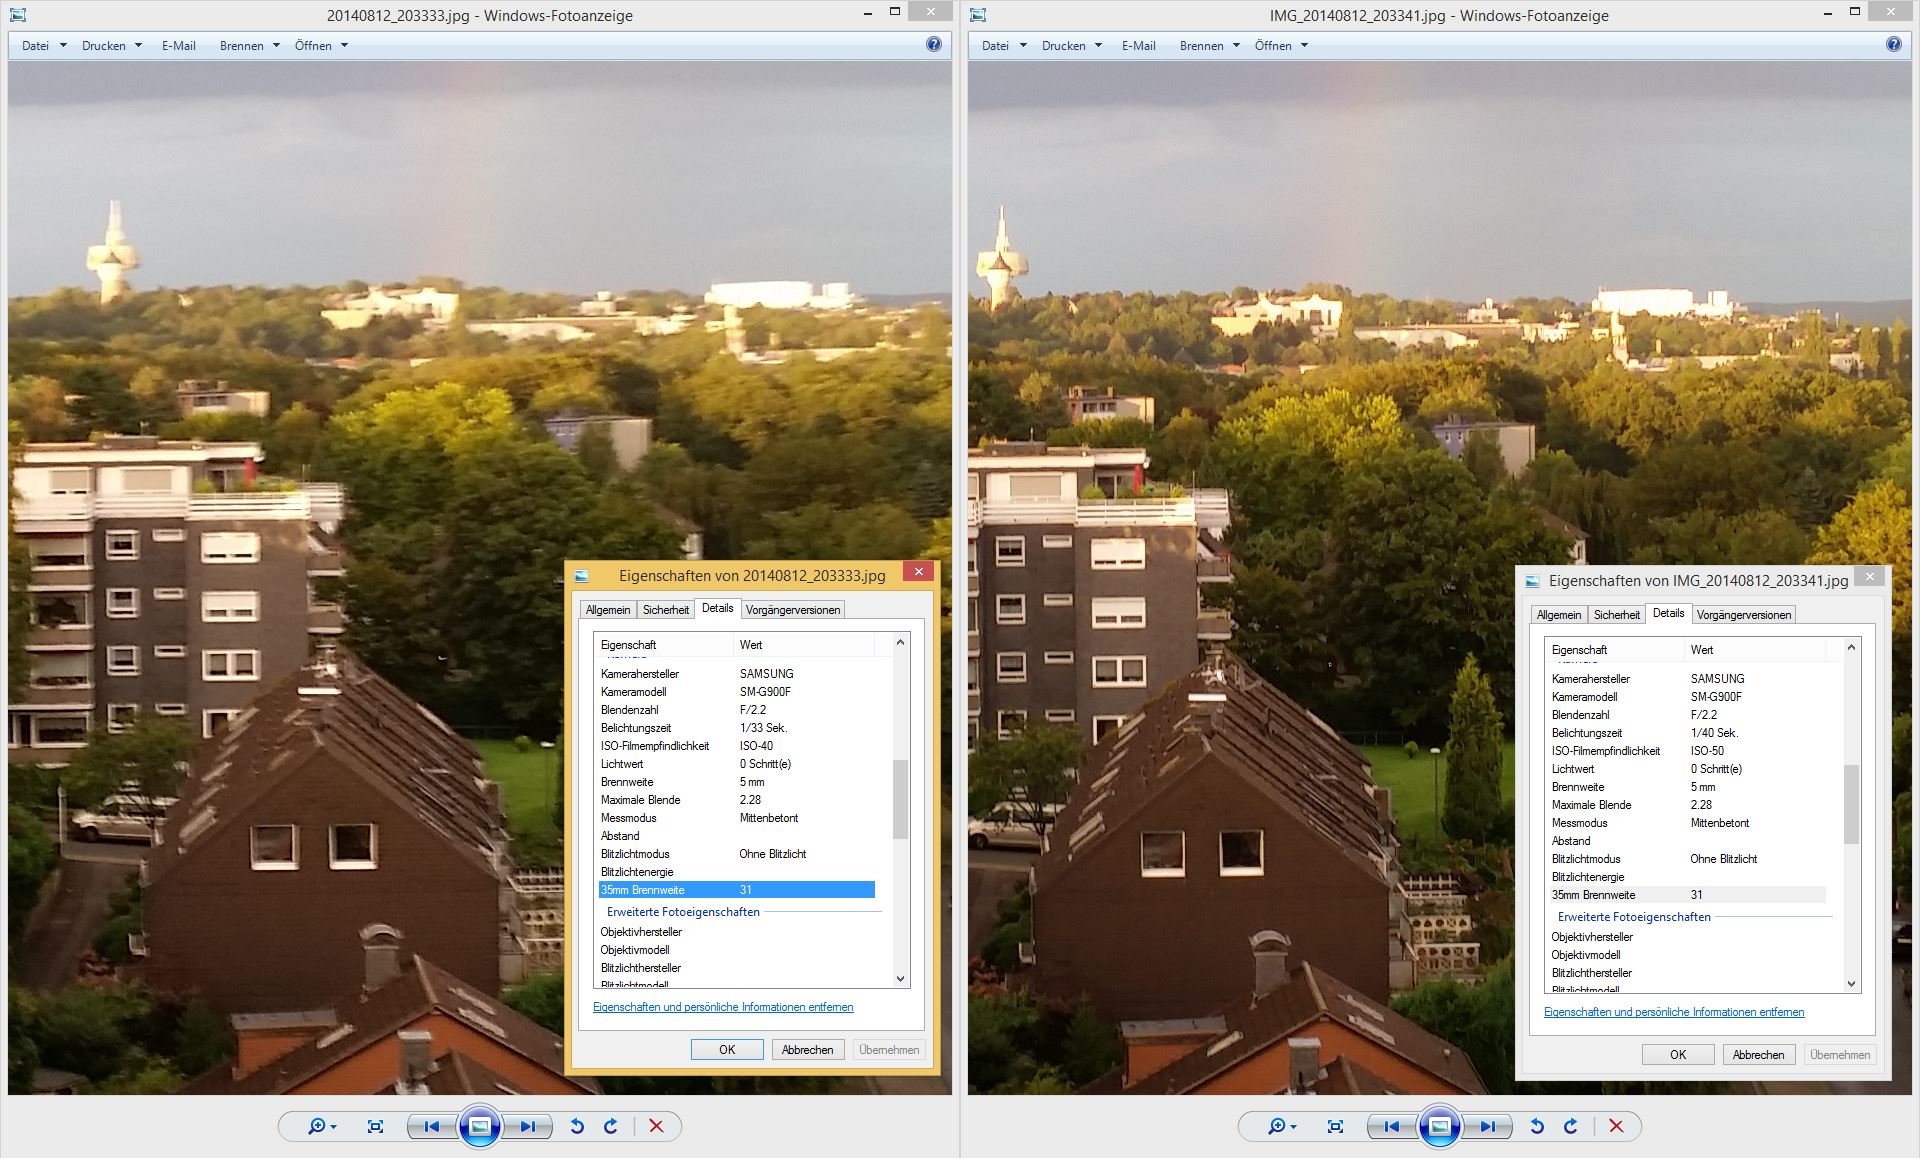Image resolution: width=1920 pixels, height=1158 pixels.
Task: Click Erweiterte Fotoeigenschaften header in left dialog
Action: (683, 912)
